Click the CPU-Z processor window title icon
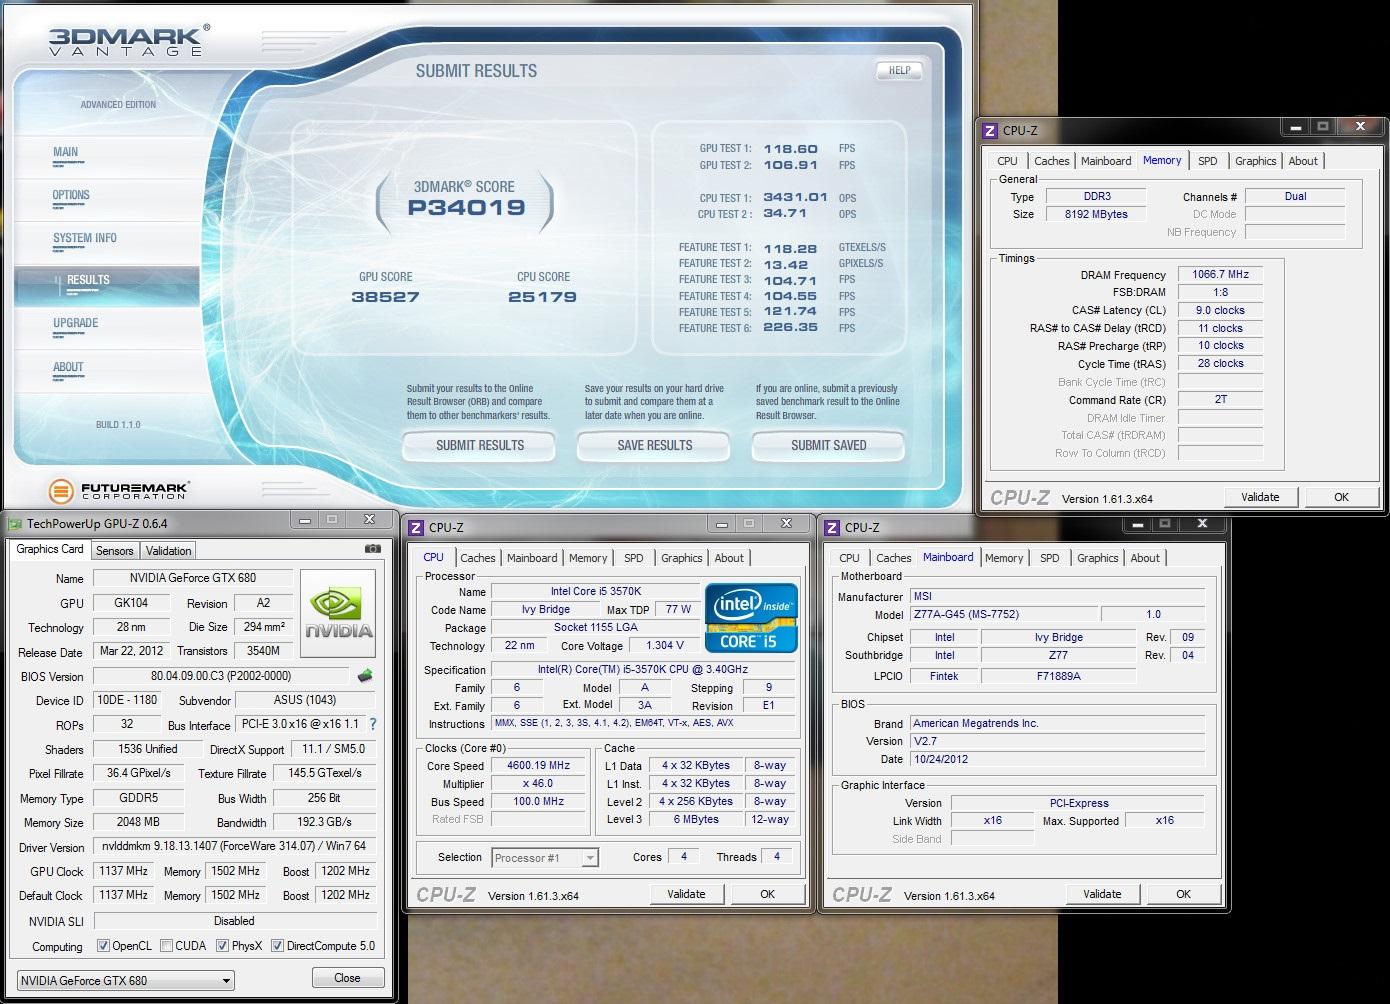Viewport: 1390px width, 1004px height. pos(416,527)
